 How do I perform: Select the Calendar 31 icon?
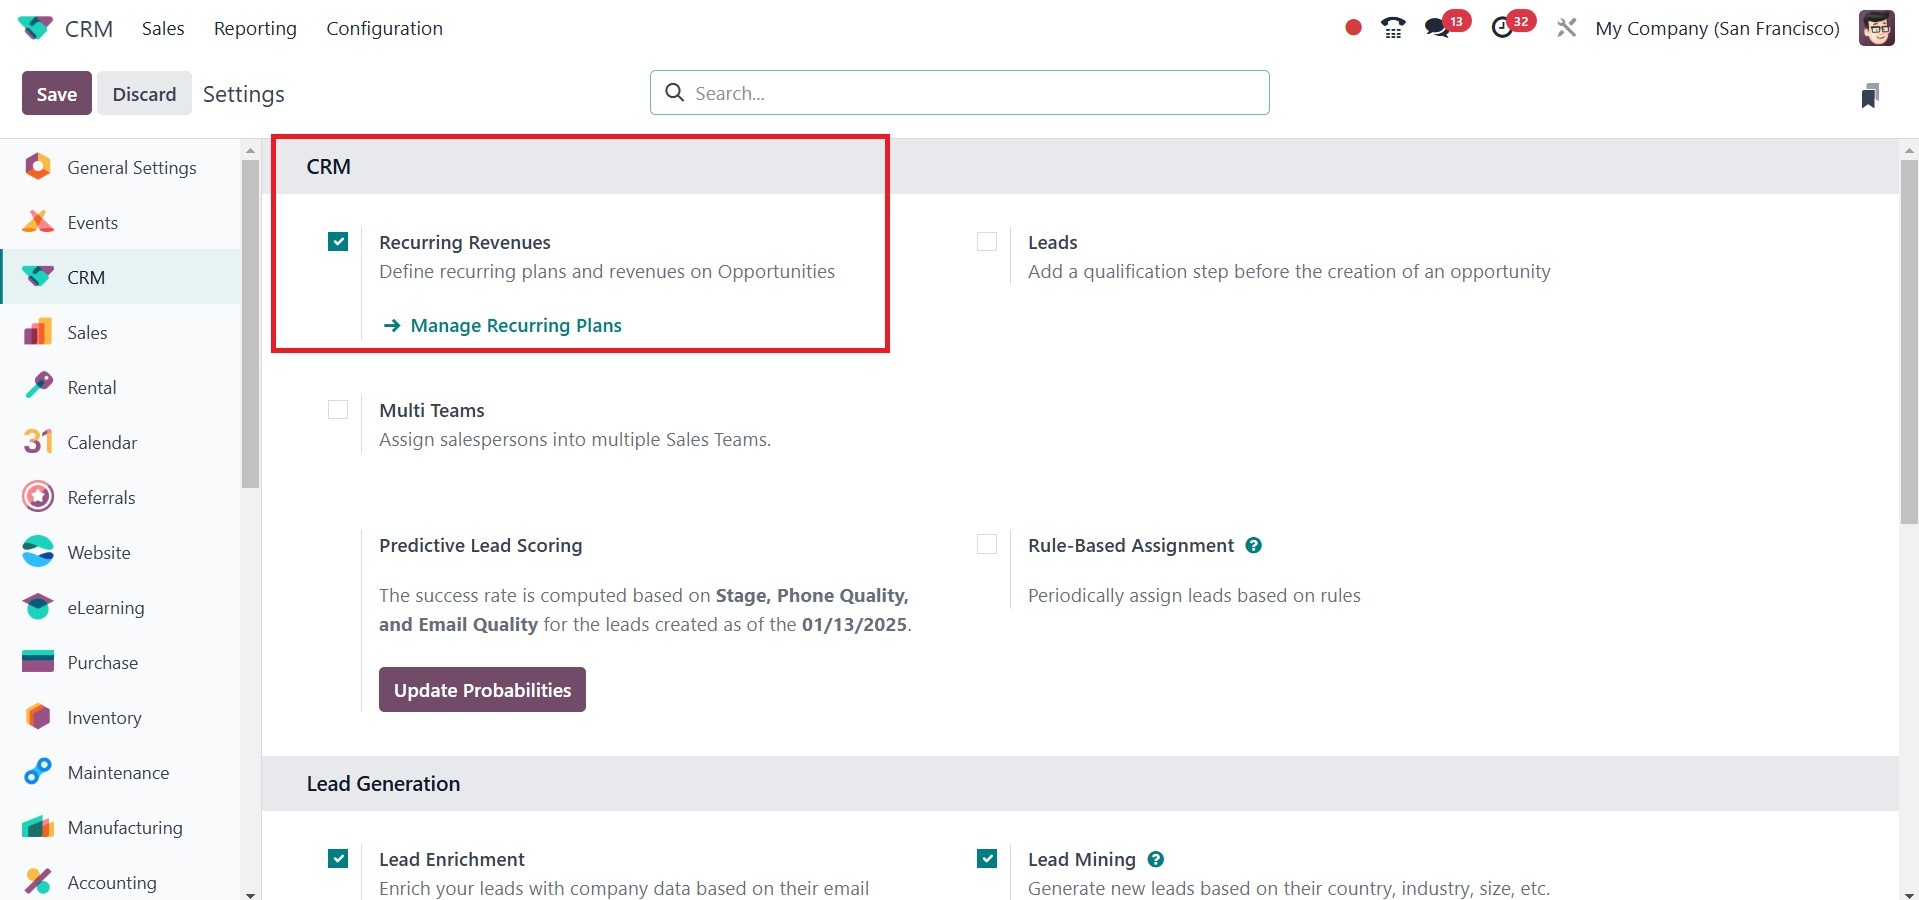(38, 442)
